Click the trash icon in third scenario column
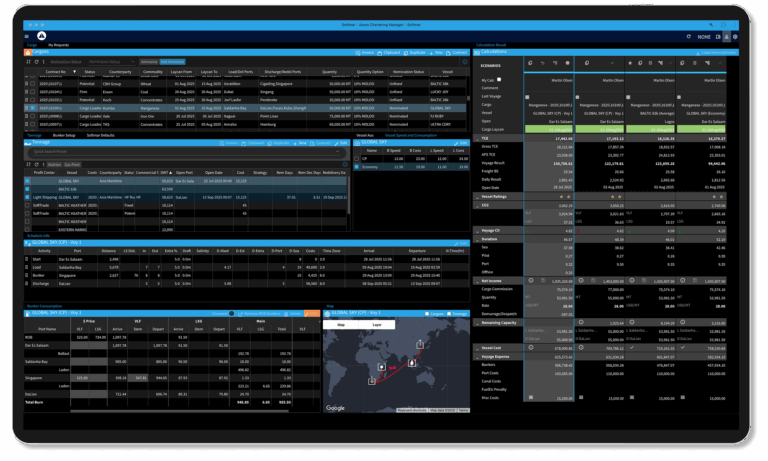Screen dimensions: 768x461 point(650,63)
